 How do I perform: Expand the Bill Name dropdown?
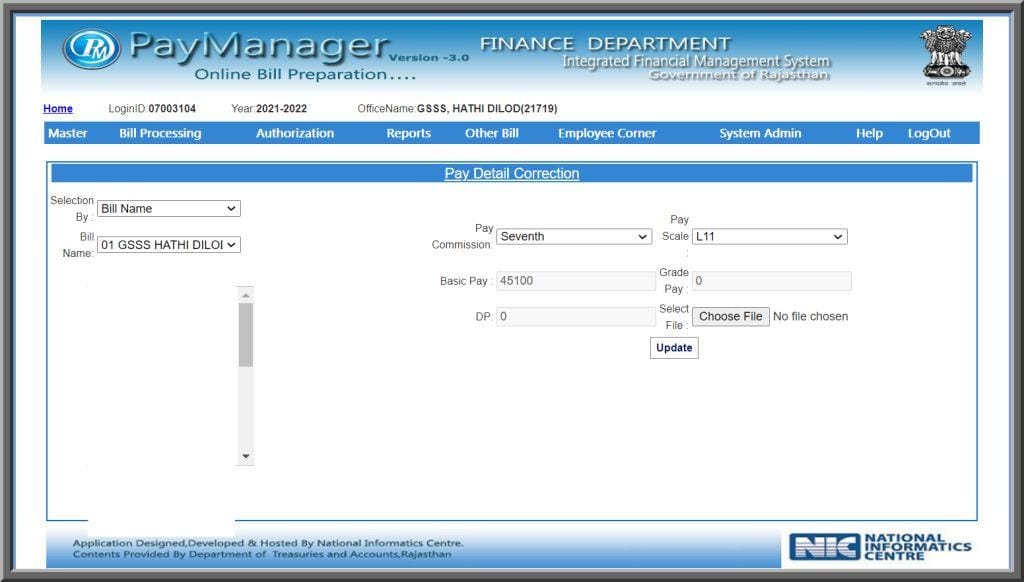coord(168,245)
